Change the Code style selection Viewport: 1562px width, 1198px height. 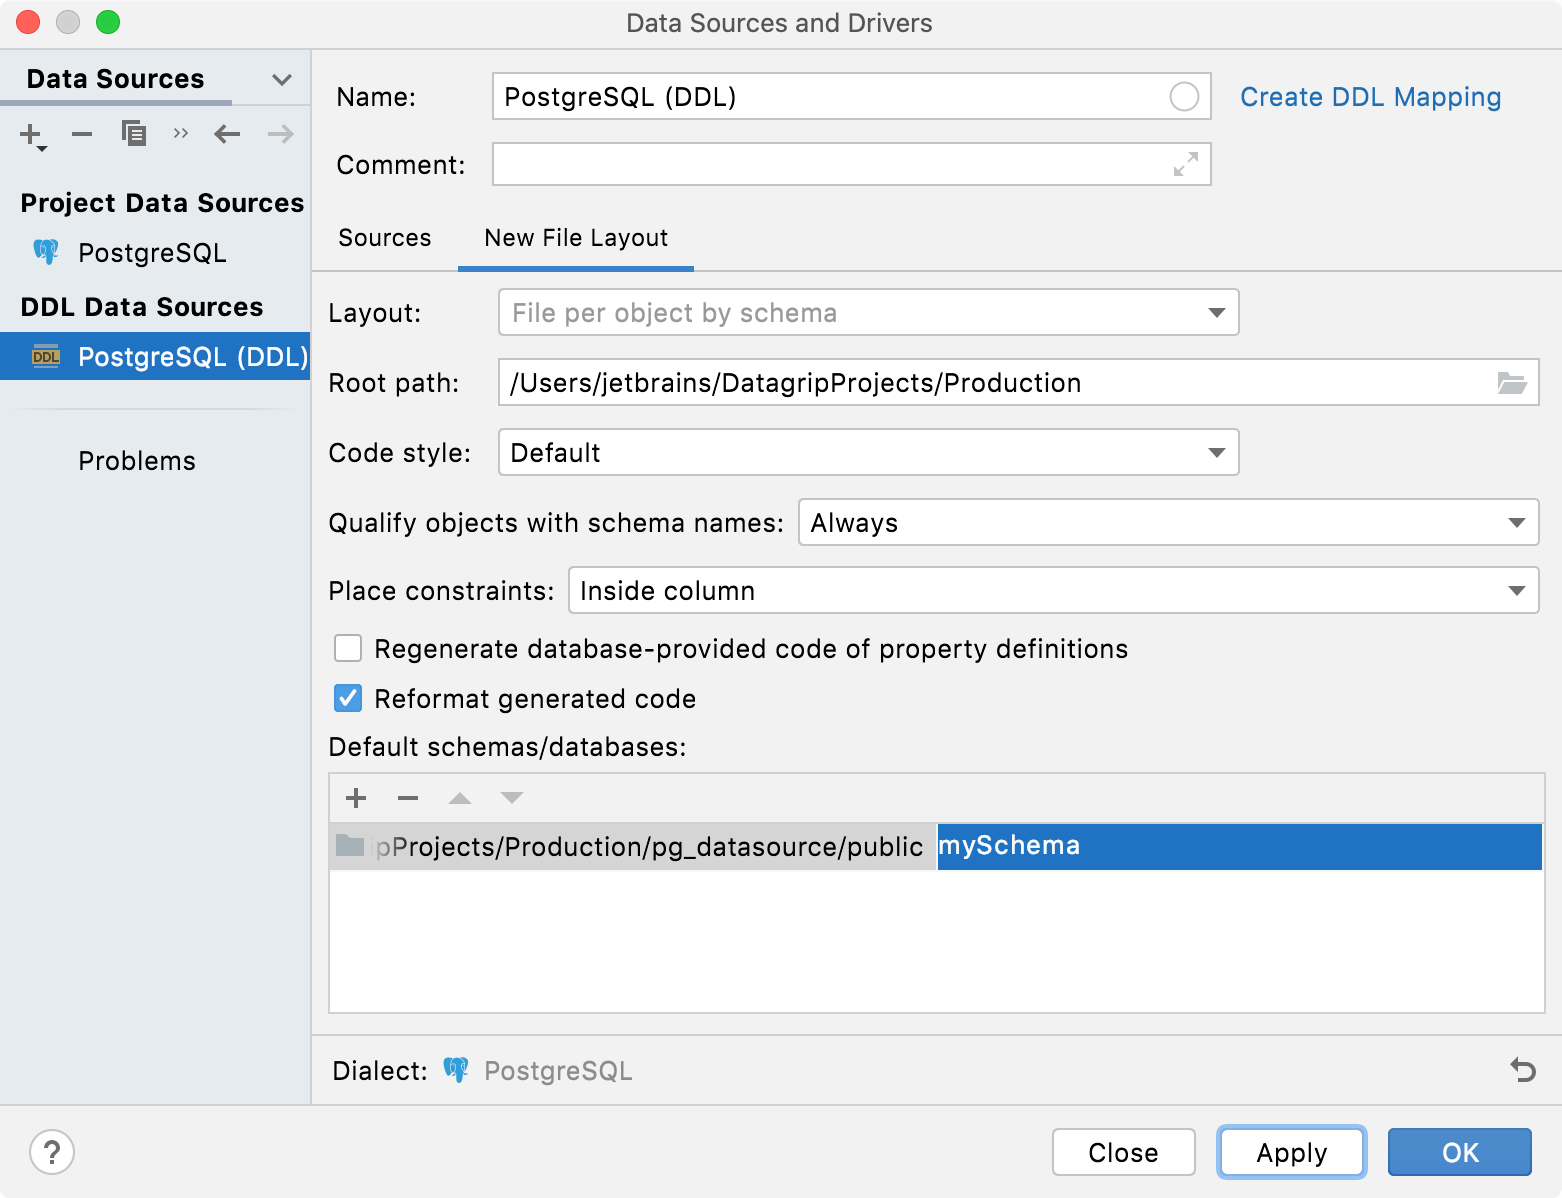point(1216,452)
